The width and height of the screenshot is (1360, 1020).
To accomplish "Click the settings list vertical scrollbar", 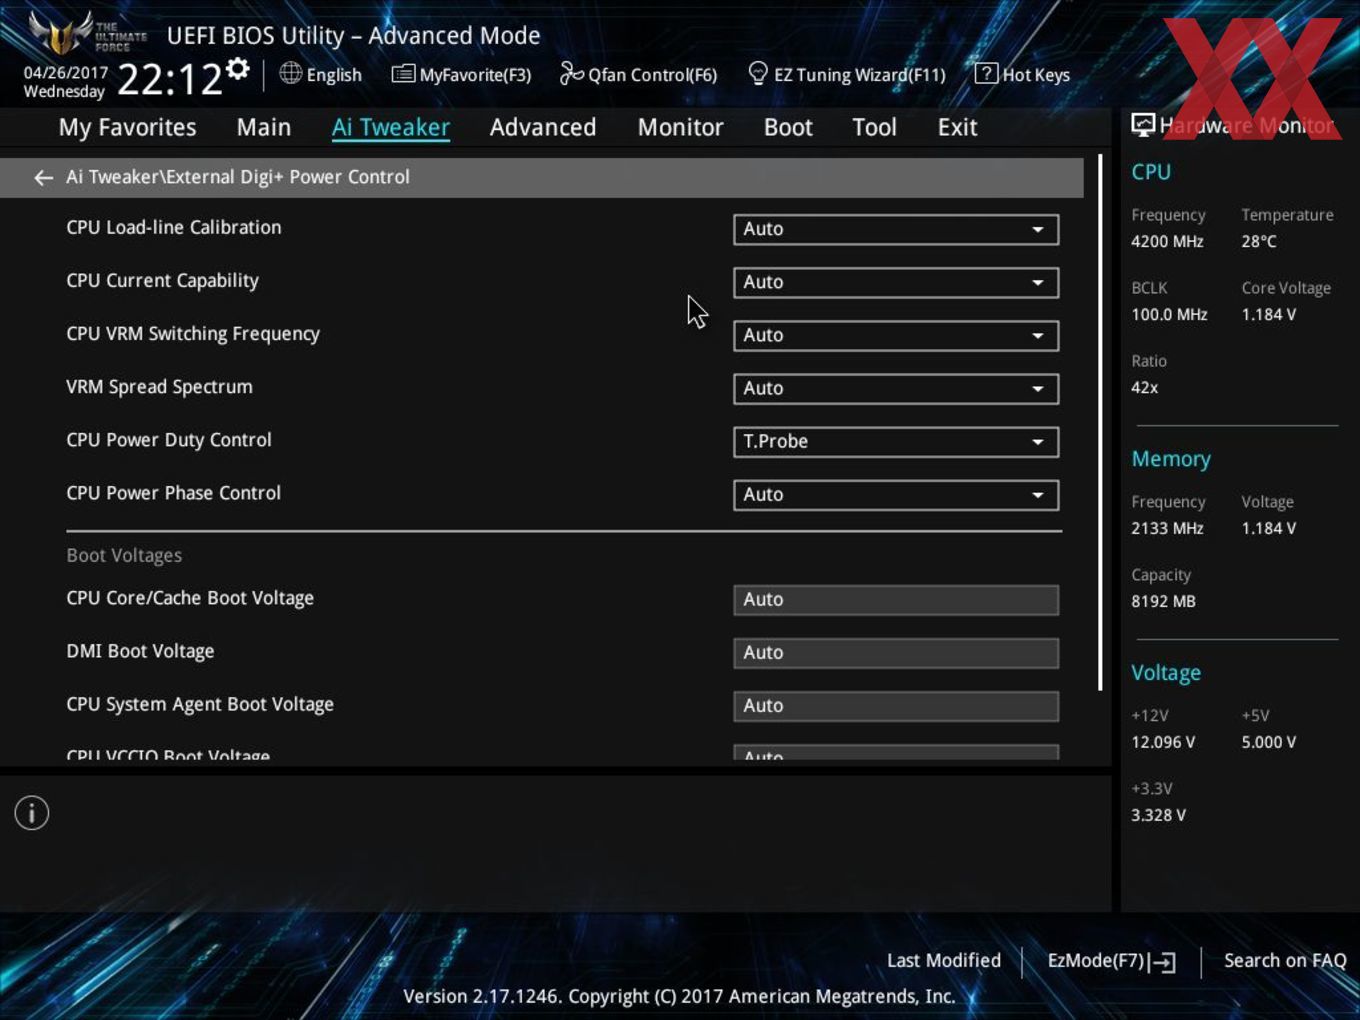I will click(1100, 422).
